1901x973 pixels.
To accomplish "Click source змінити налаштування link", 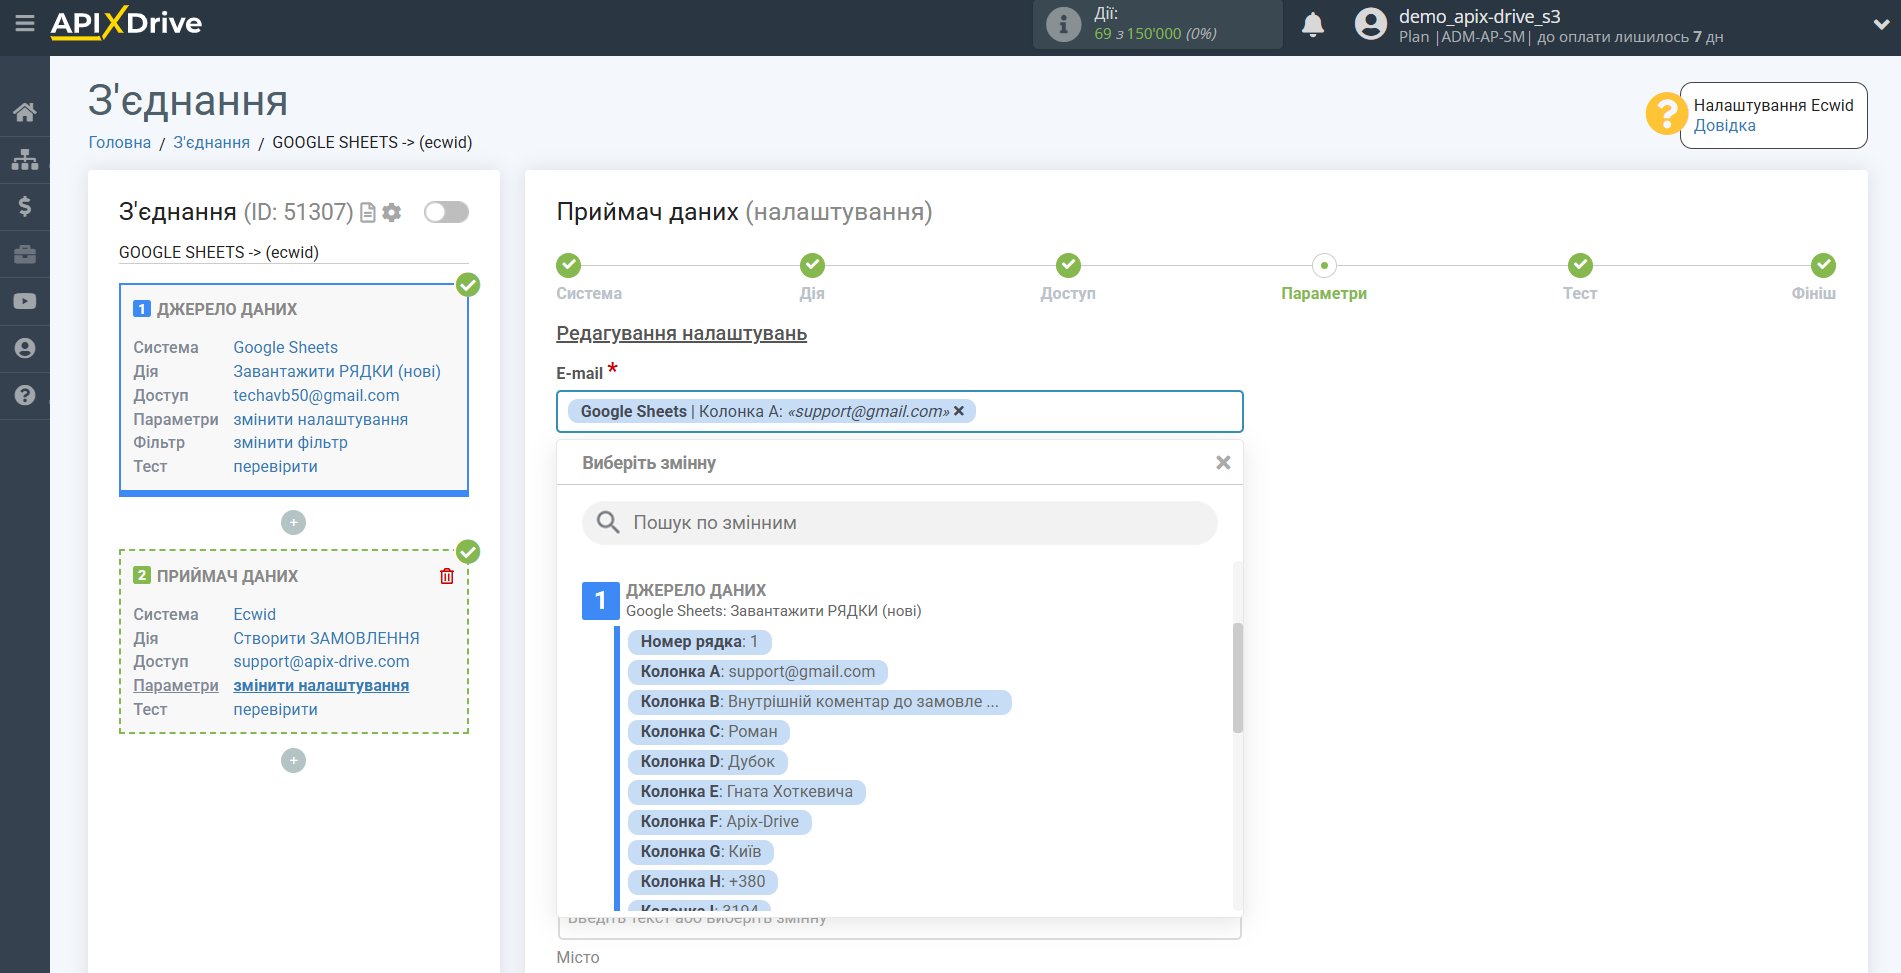I will coord(321,419).
